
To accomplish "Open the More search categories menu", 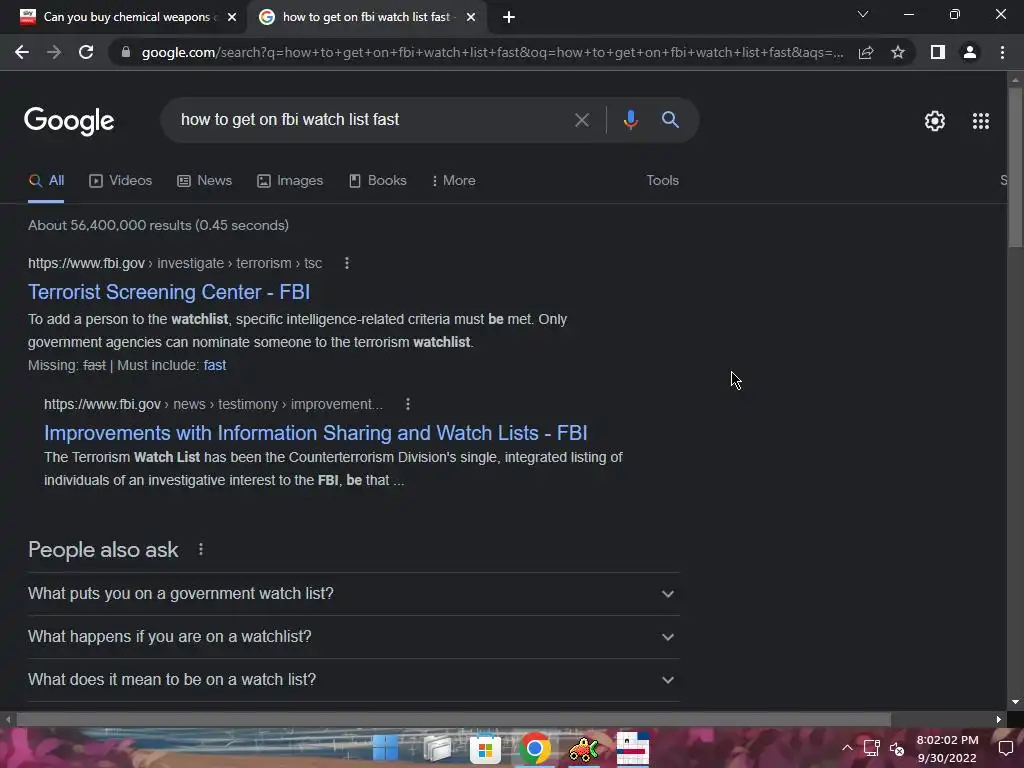I will coord(453,181).
